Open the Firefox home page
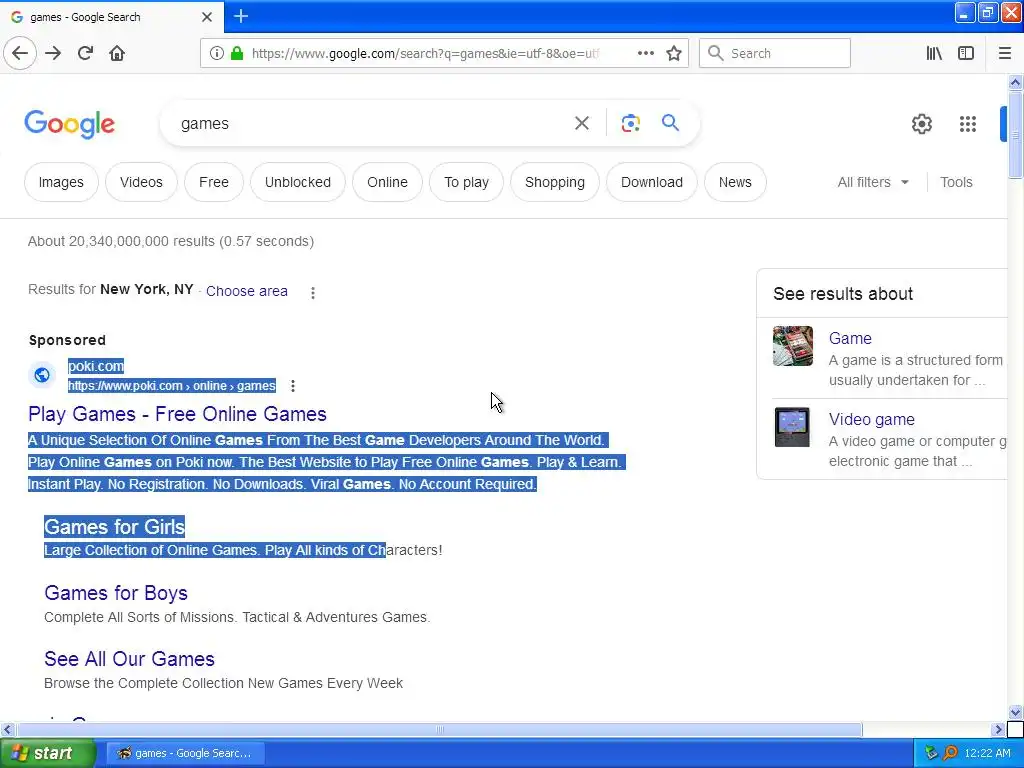 coord(117,53)
